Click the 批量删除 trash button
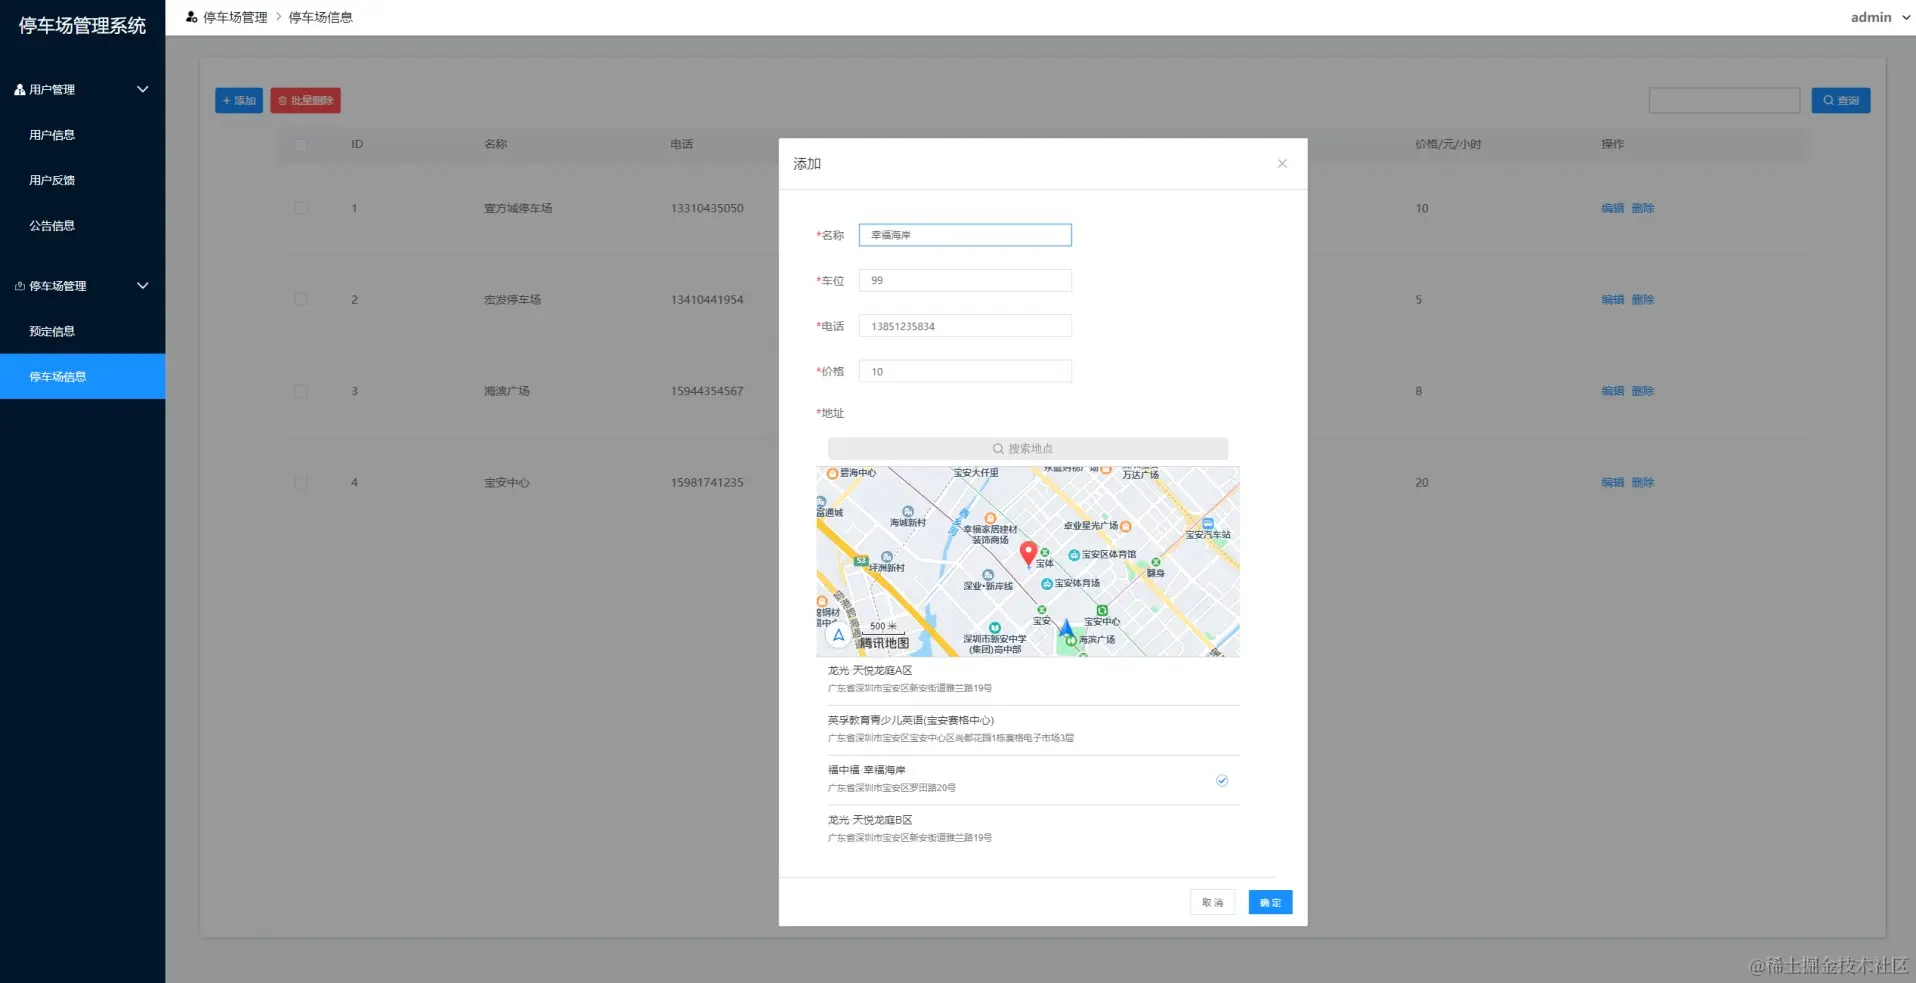This screenshot has height=983, width=1916. tap(305, 101)
